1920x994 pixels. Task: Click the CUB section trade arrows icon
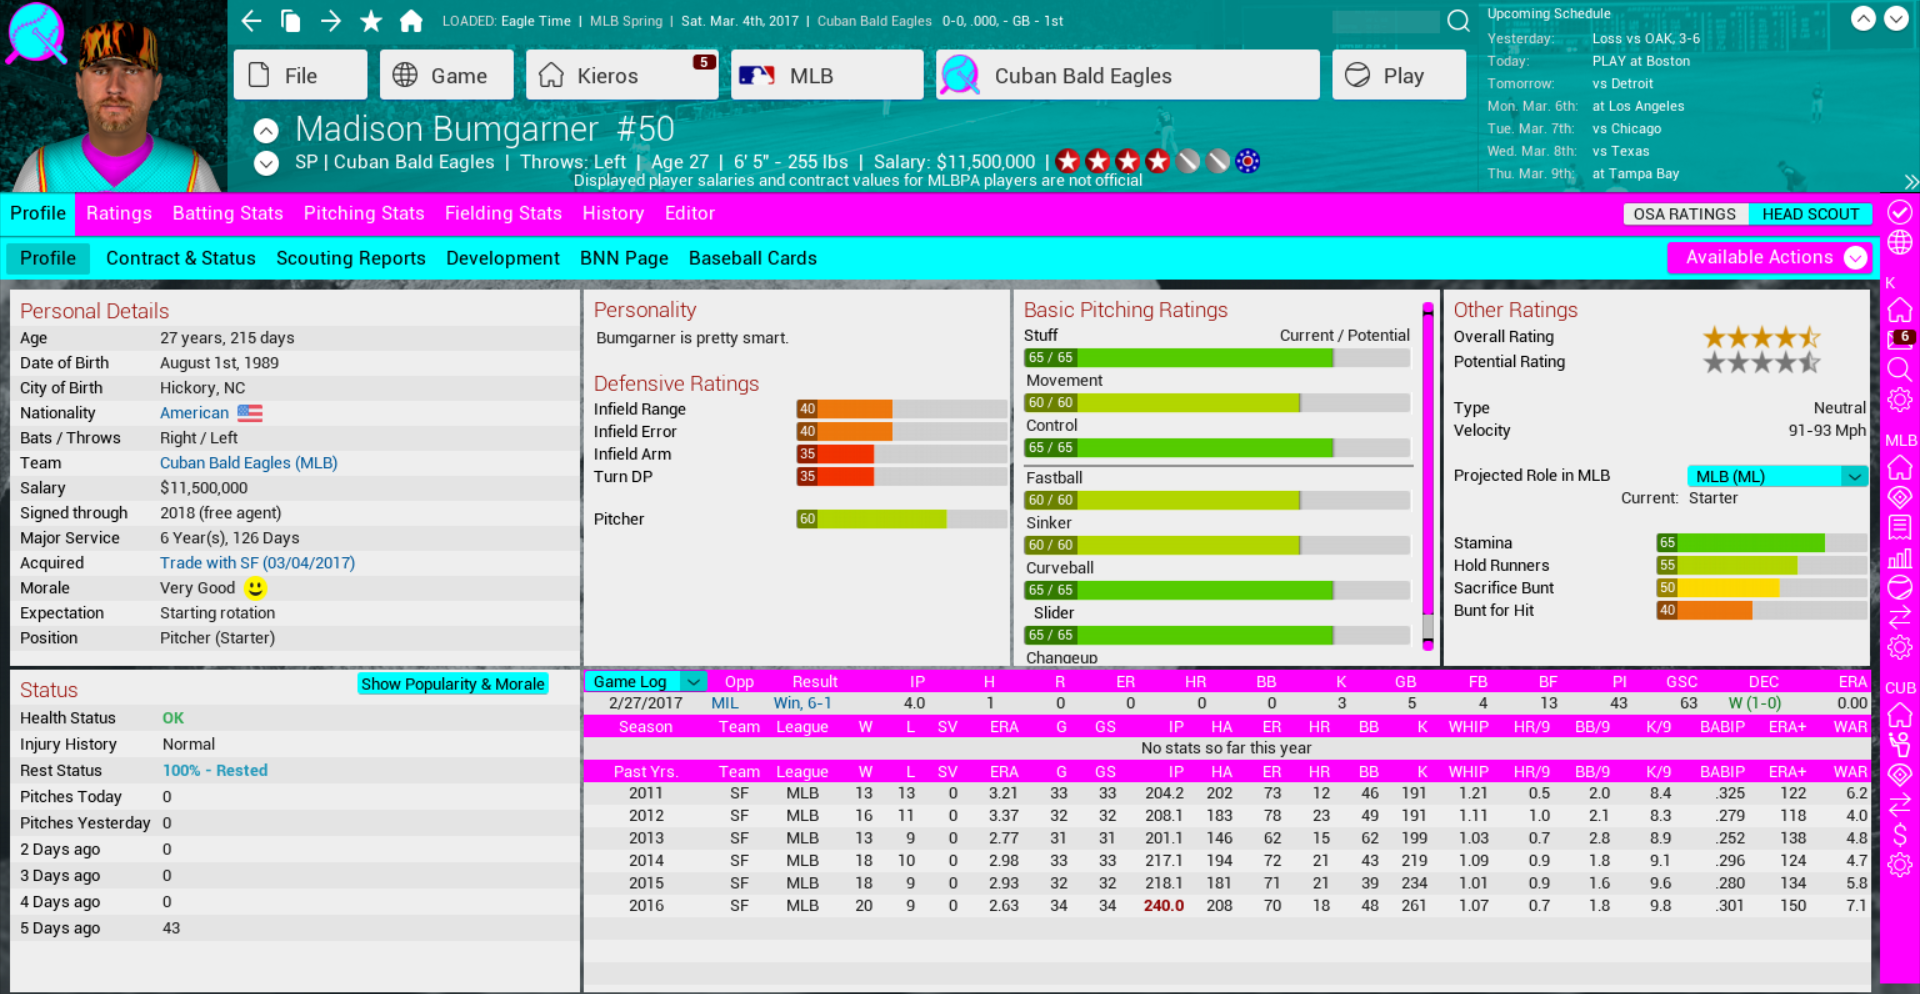coord(1900,804)
